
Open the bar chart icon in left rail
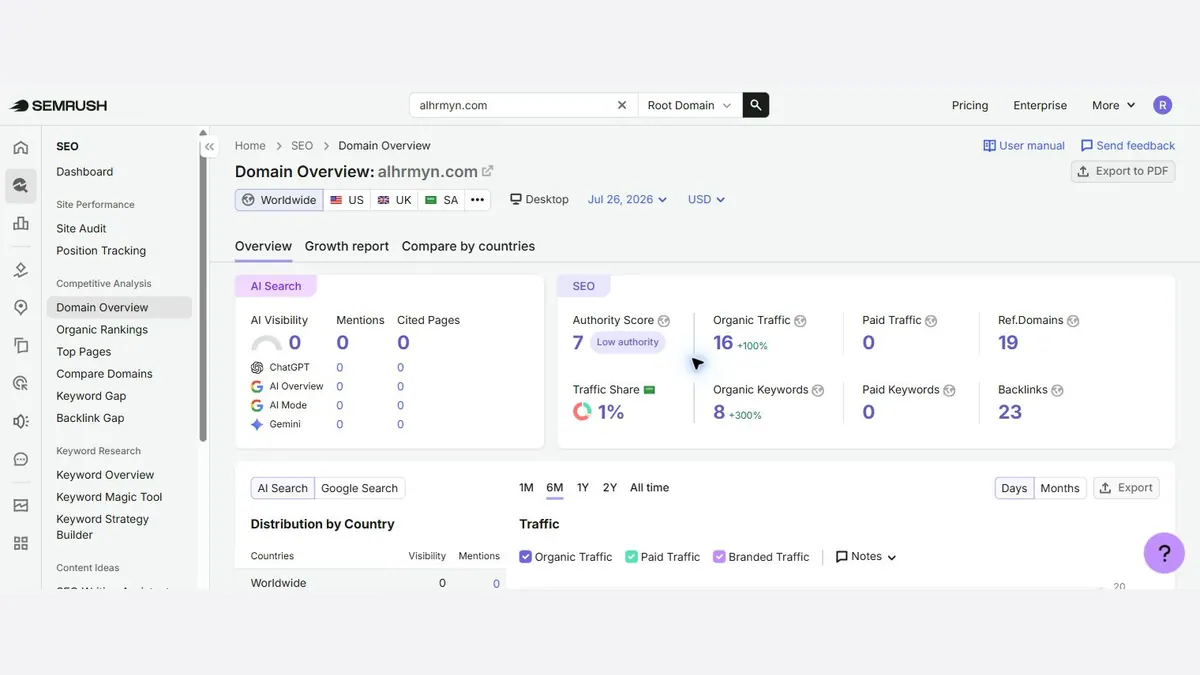[21, 223]
